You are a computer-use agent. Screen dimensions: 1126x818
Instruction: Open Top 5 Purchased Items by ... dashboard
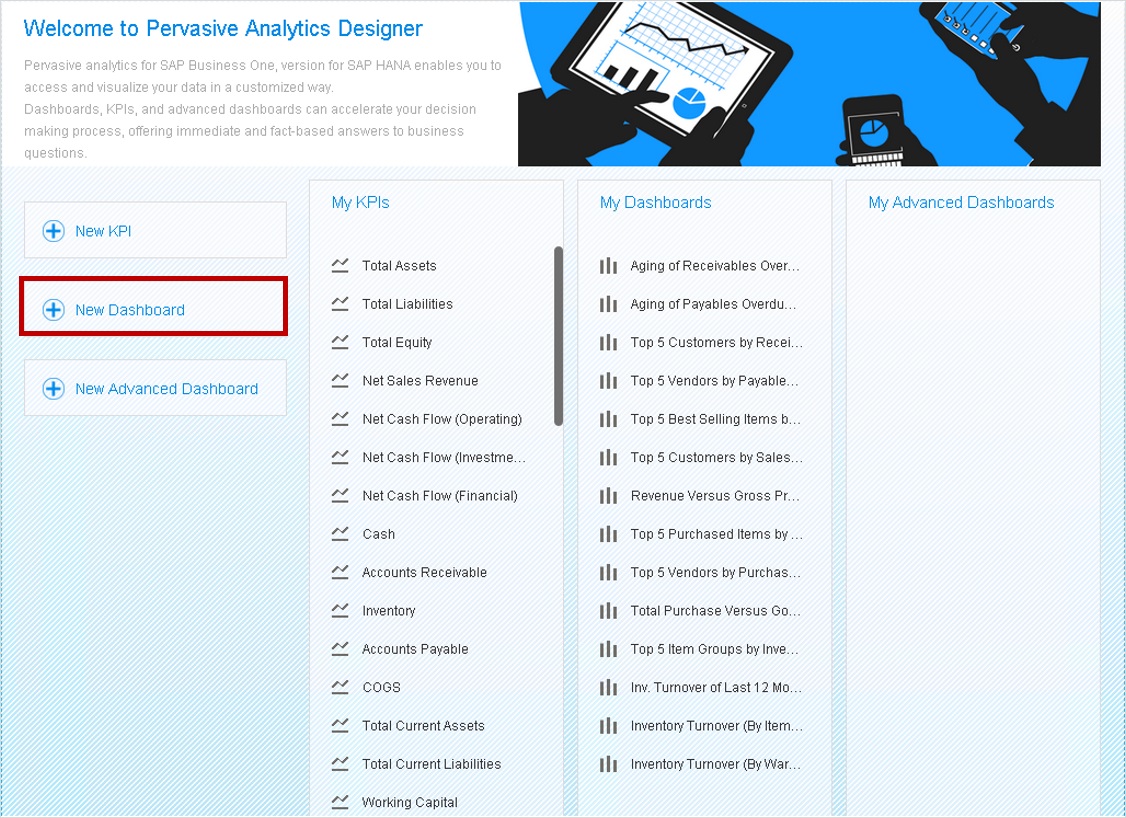[x=717, y=534]
